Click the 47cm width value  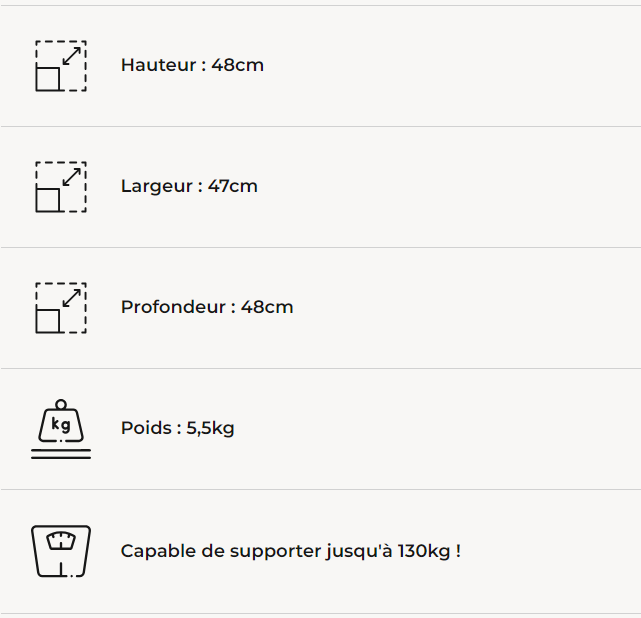click(x=233, y=186)
